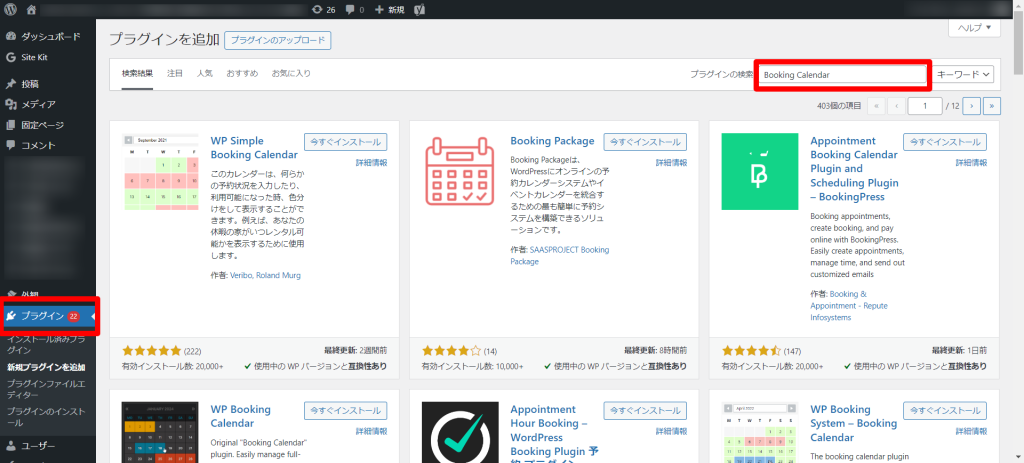Image resolution: width=1024 pixels, height=463 pixels.
Task: Open Appointment Booking Calendar Plugin title
Action: coord(854,169)
